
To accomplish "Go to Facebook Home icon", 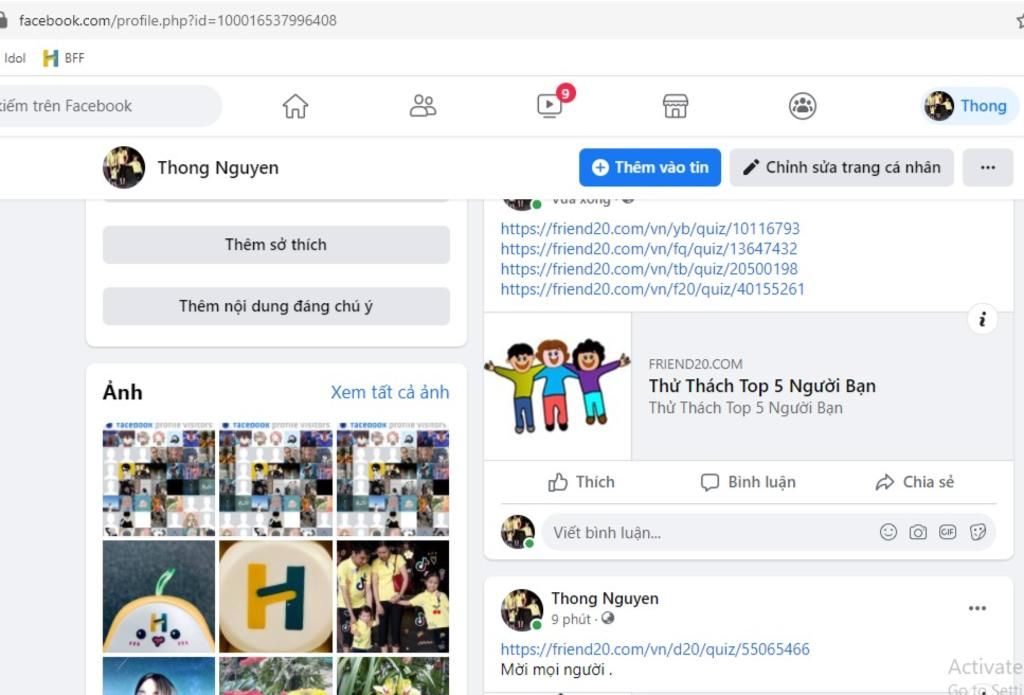I will click(x=295, y=106).
